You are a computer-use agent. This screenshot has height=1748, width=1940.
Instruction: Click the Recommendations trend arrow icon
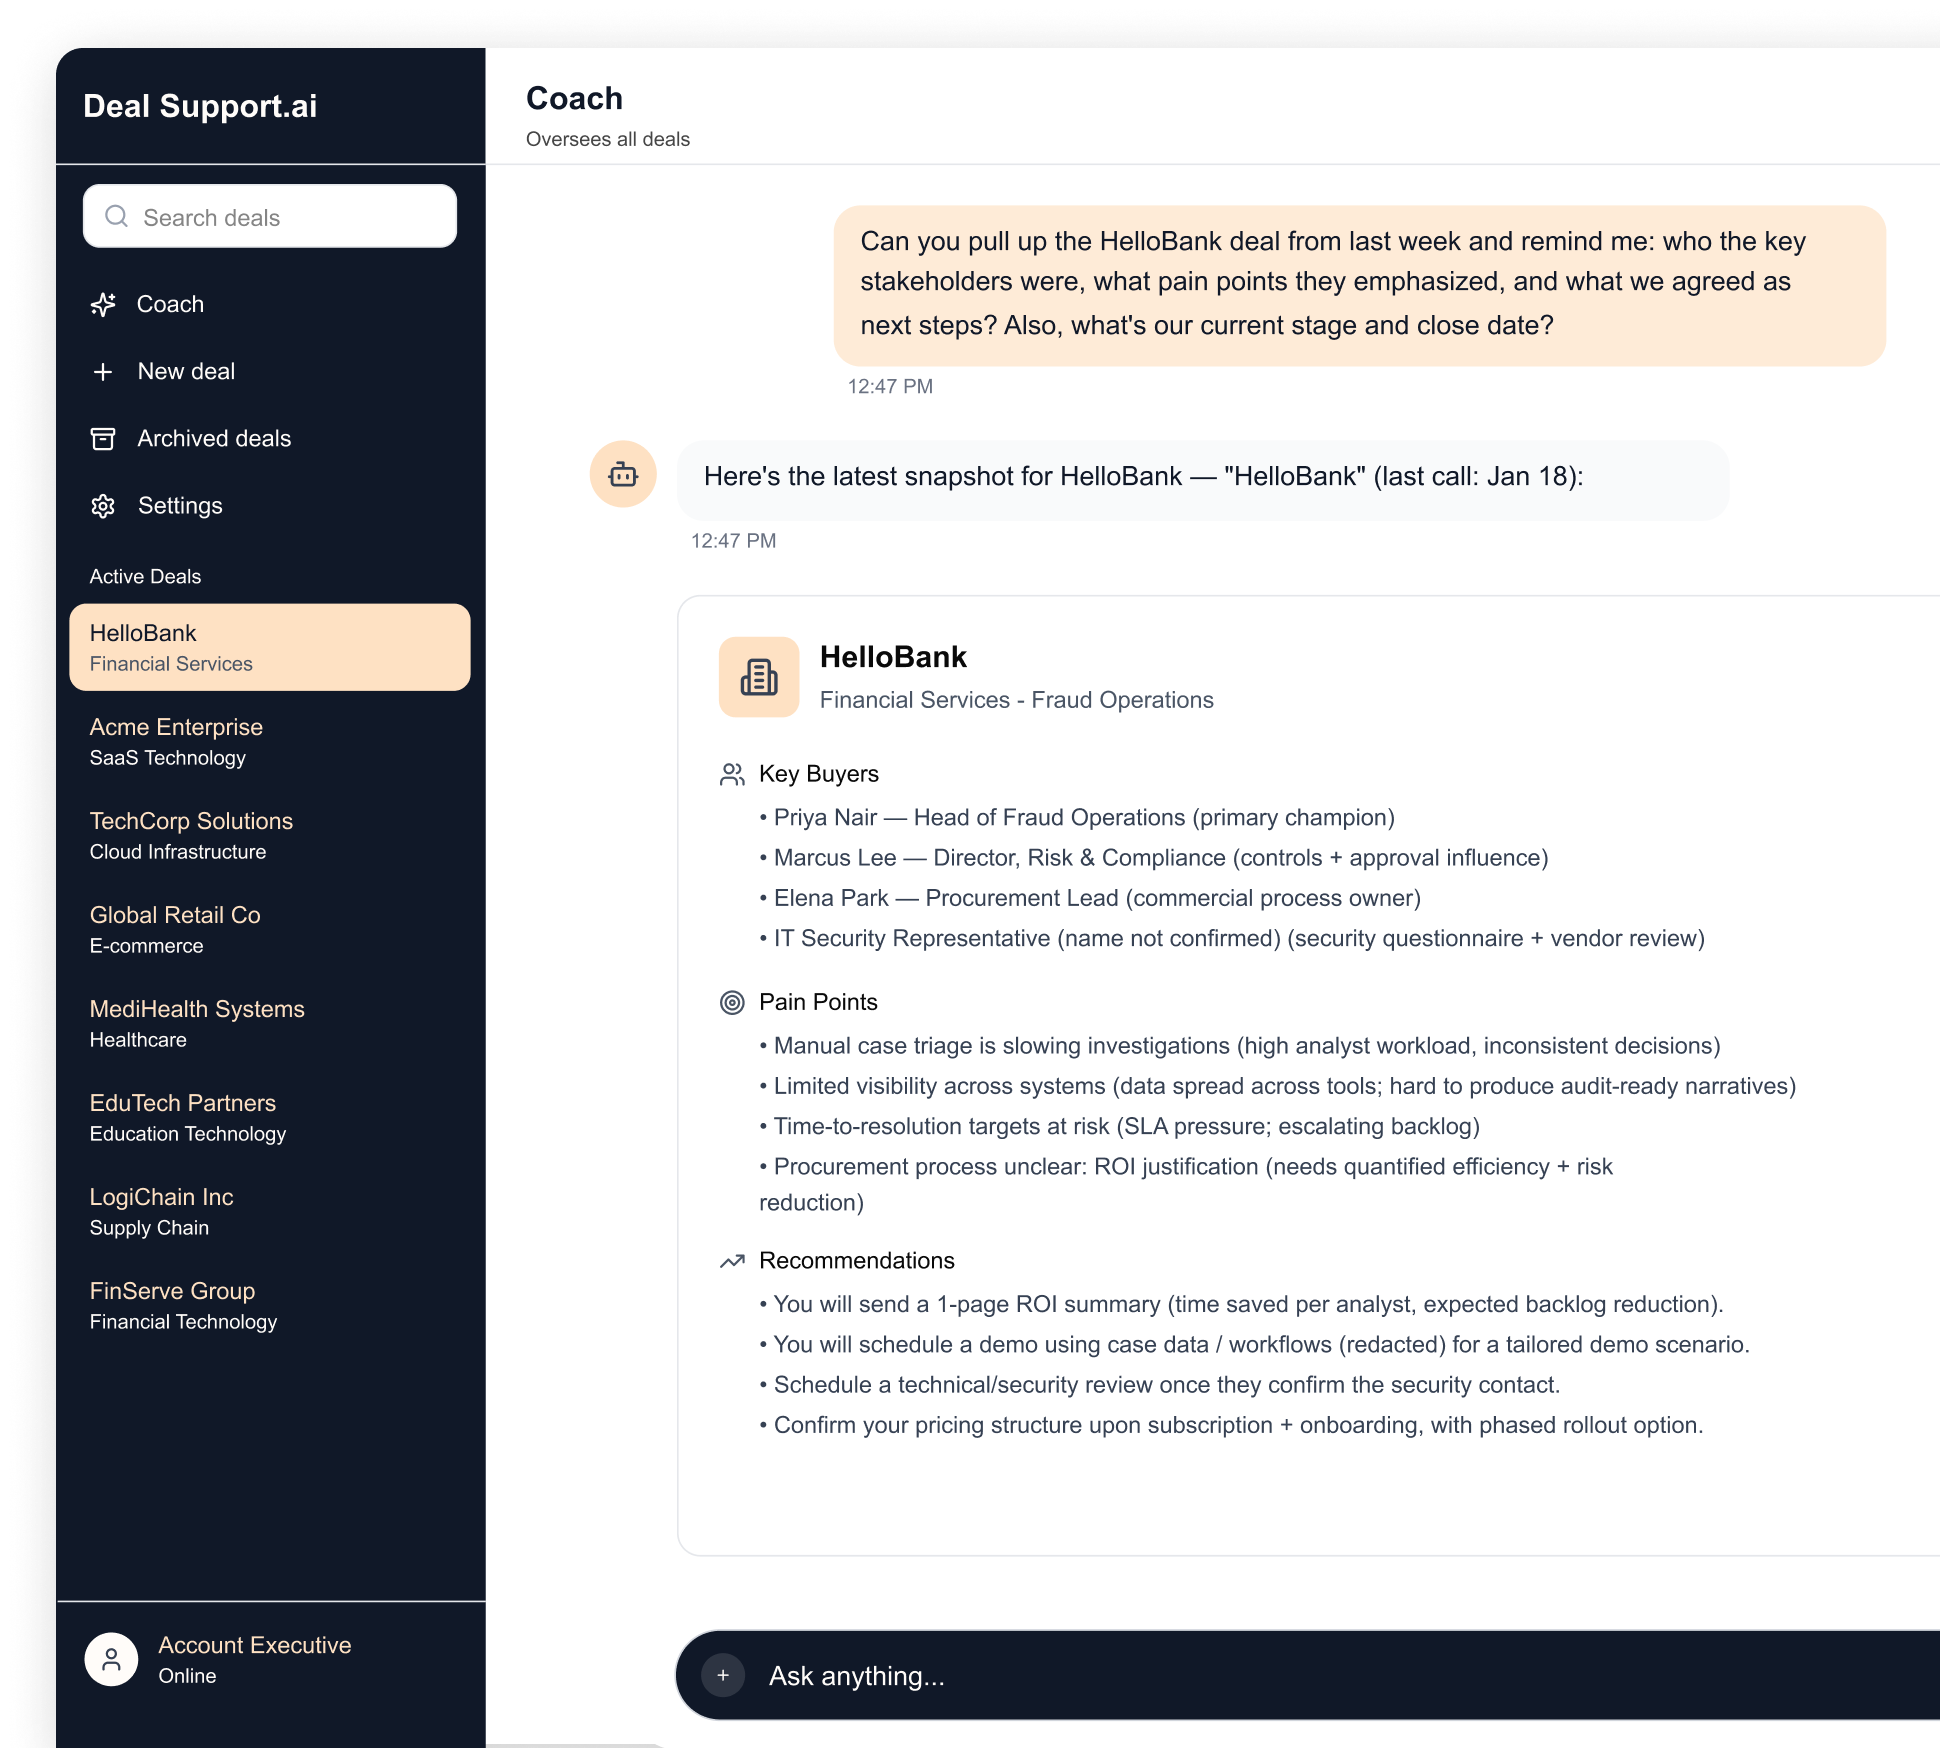(x=732, y=1261)
